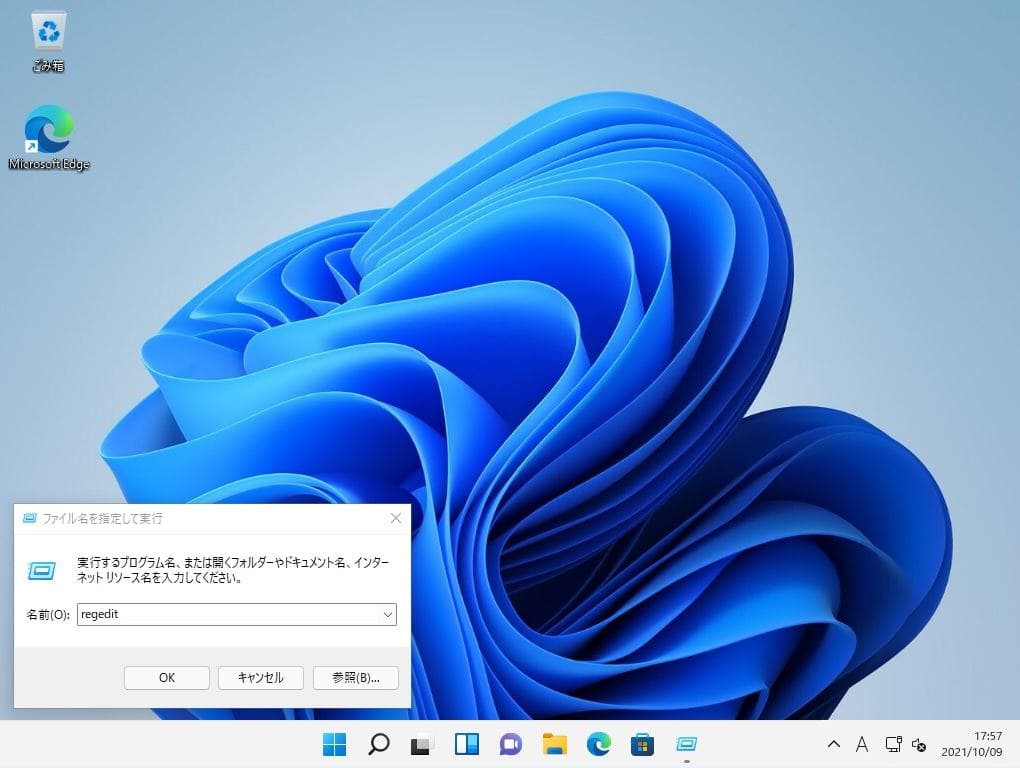Expand the 名前 combo box dropdown arrow
Viewport: 1020px width, 768px height.
388,615
